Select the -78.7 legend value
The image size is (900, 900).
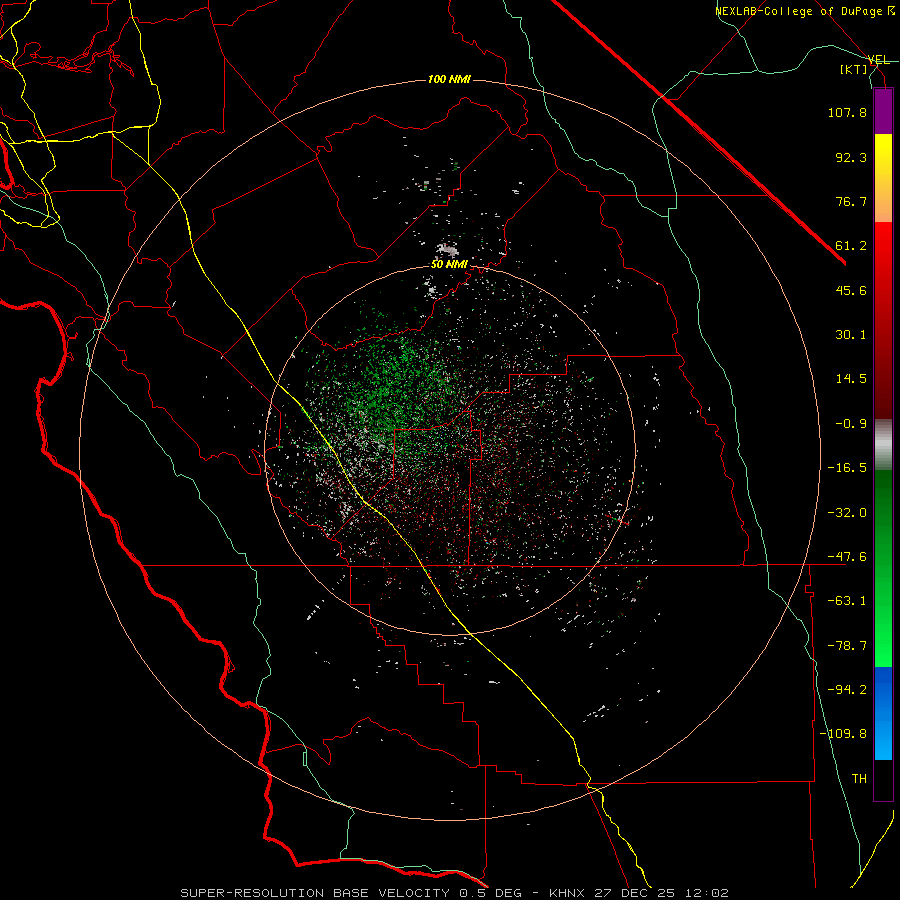pyautogui.click(x=847, y=646)
